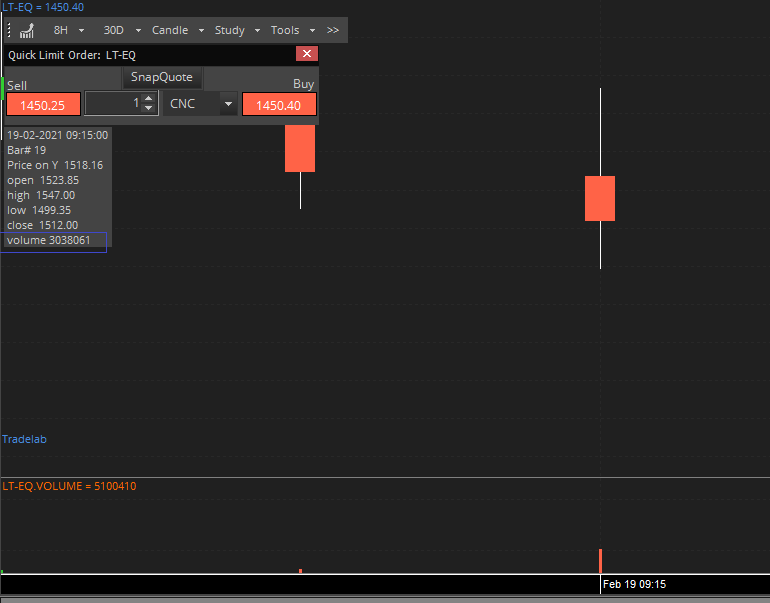
Task: Click the toolbar drag handle grip
Action: pyautogui.click(x=9, y=30)
